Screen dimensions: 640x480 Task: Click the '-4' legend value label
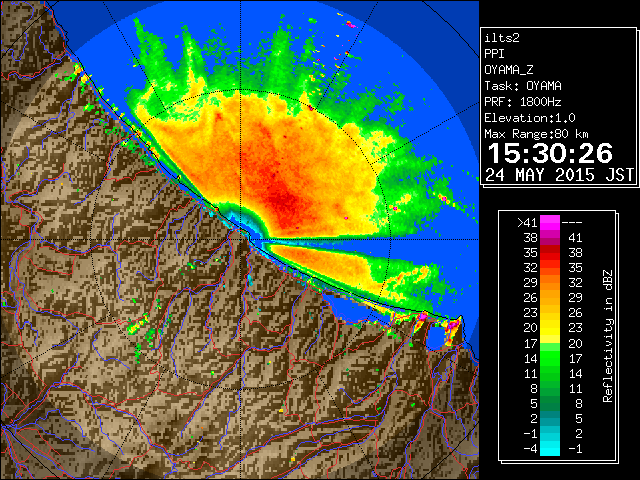pyautogui.click(x=530, y=449)
